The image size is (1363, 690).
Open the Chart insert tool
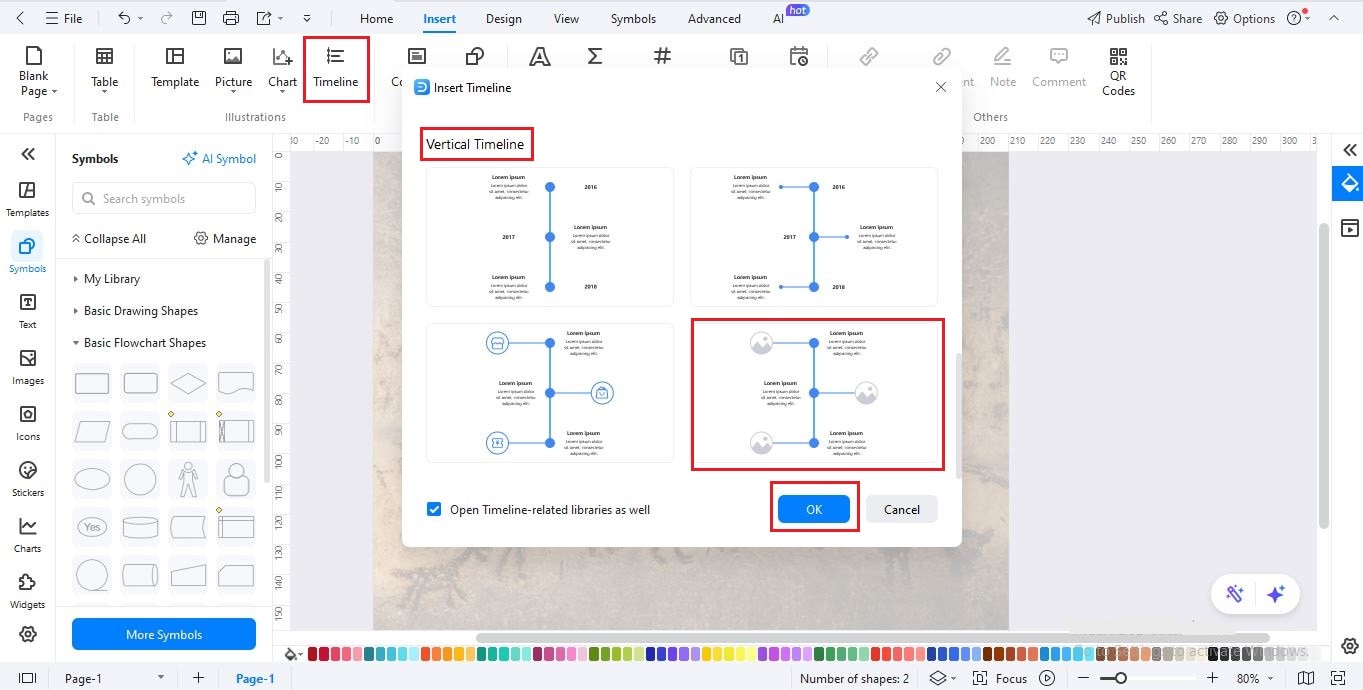[282, 68]
